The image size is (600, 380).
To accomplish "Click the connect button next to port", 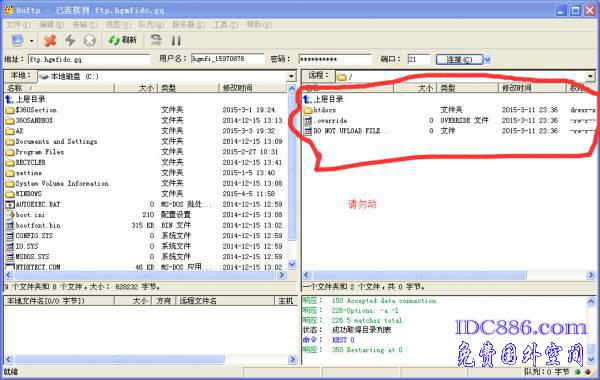I will pos(459,59).
